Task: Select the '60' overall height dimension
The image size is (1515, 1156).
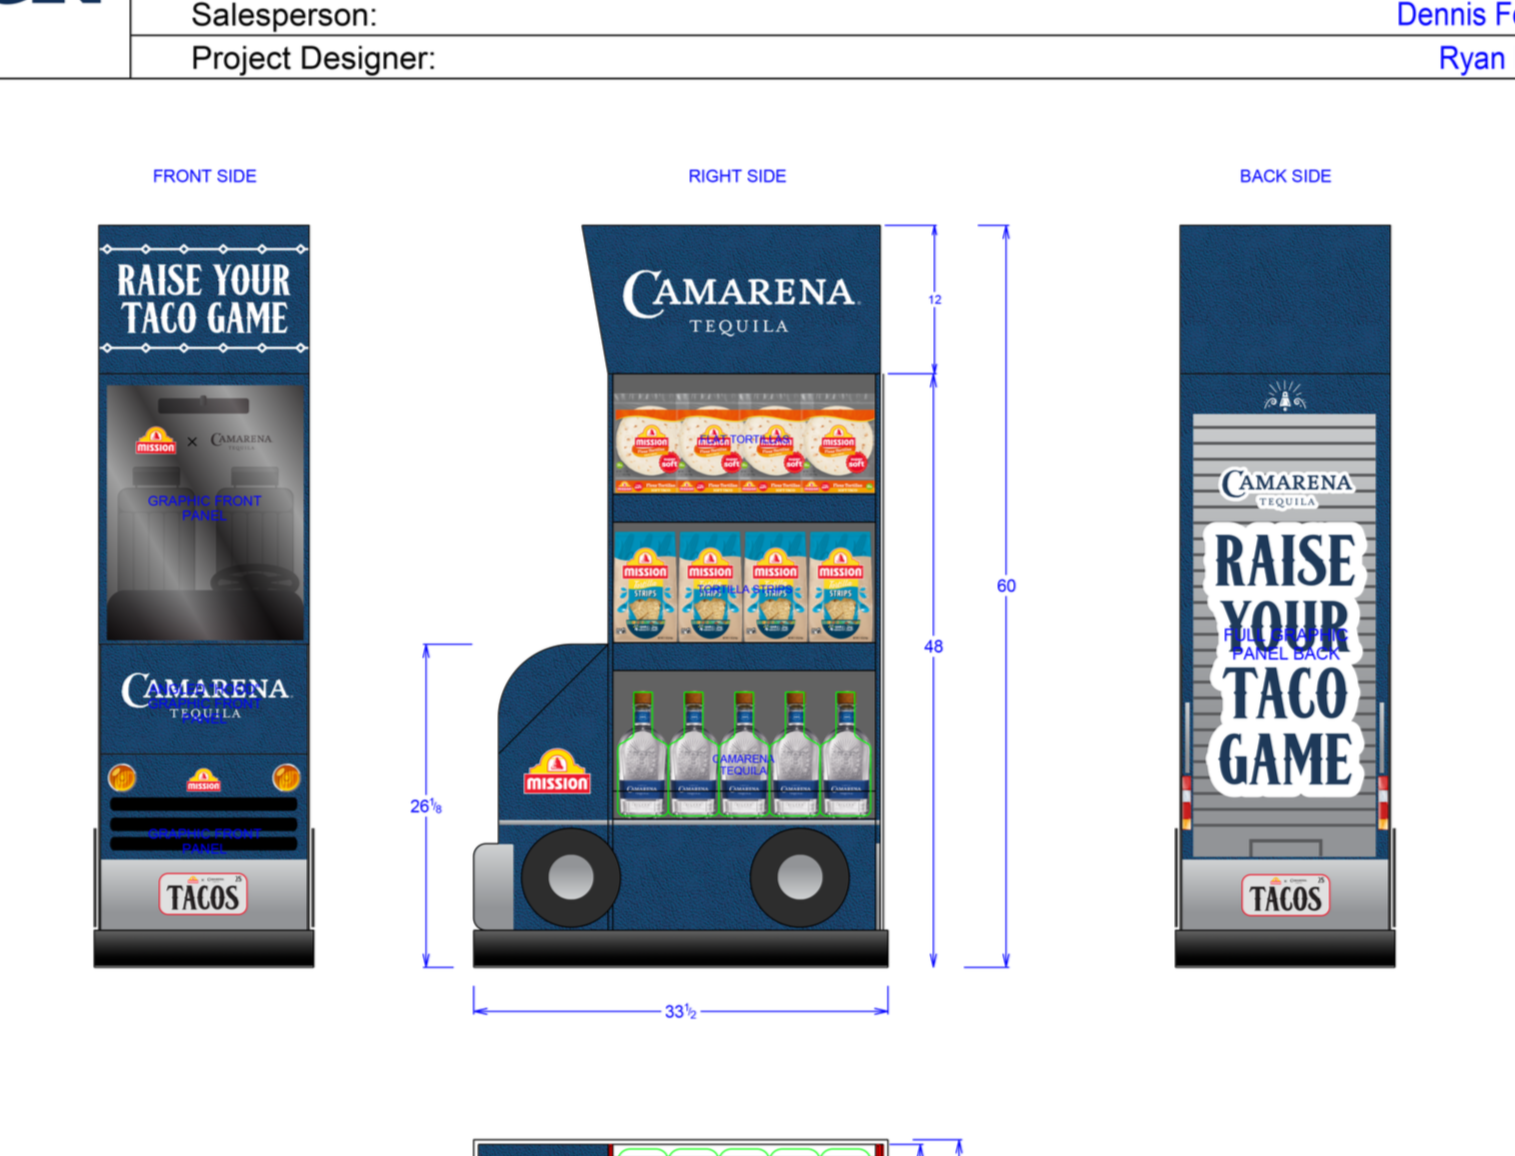Action: [x=1006, y=586]
